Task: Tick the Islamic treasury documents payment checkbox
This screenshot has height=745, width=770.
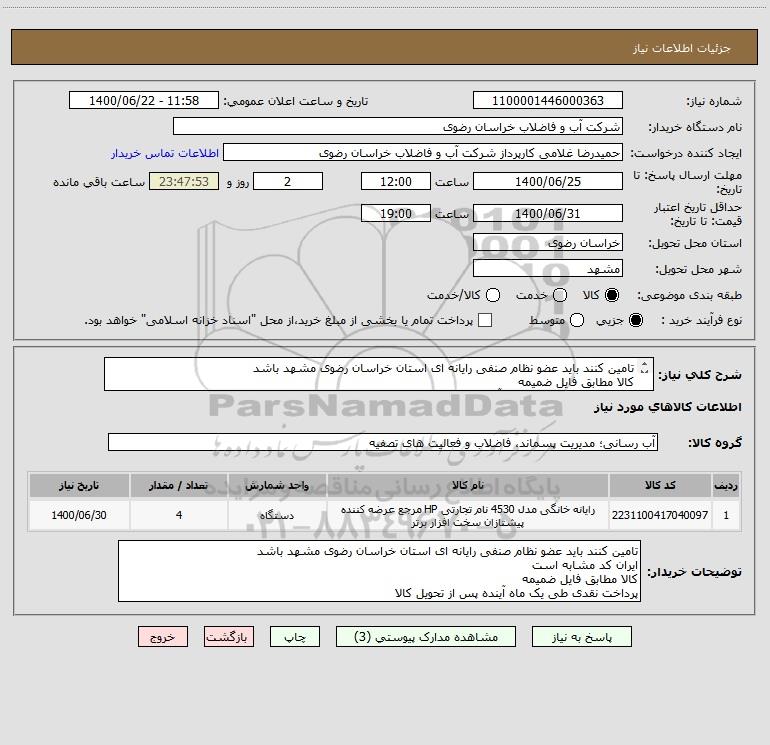Action: (485, 320)
